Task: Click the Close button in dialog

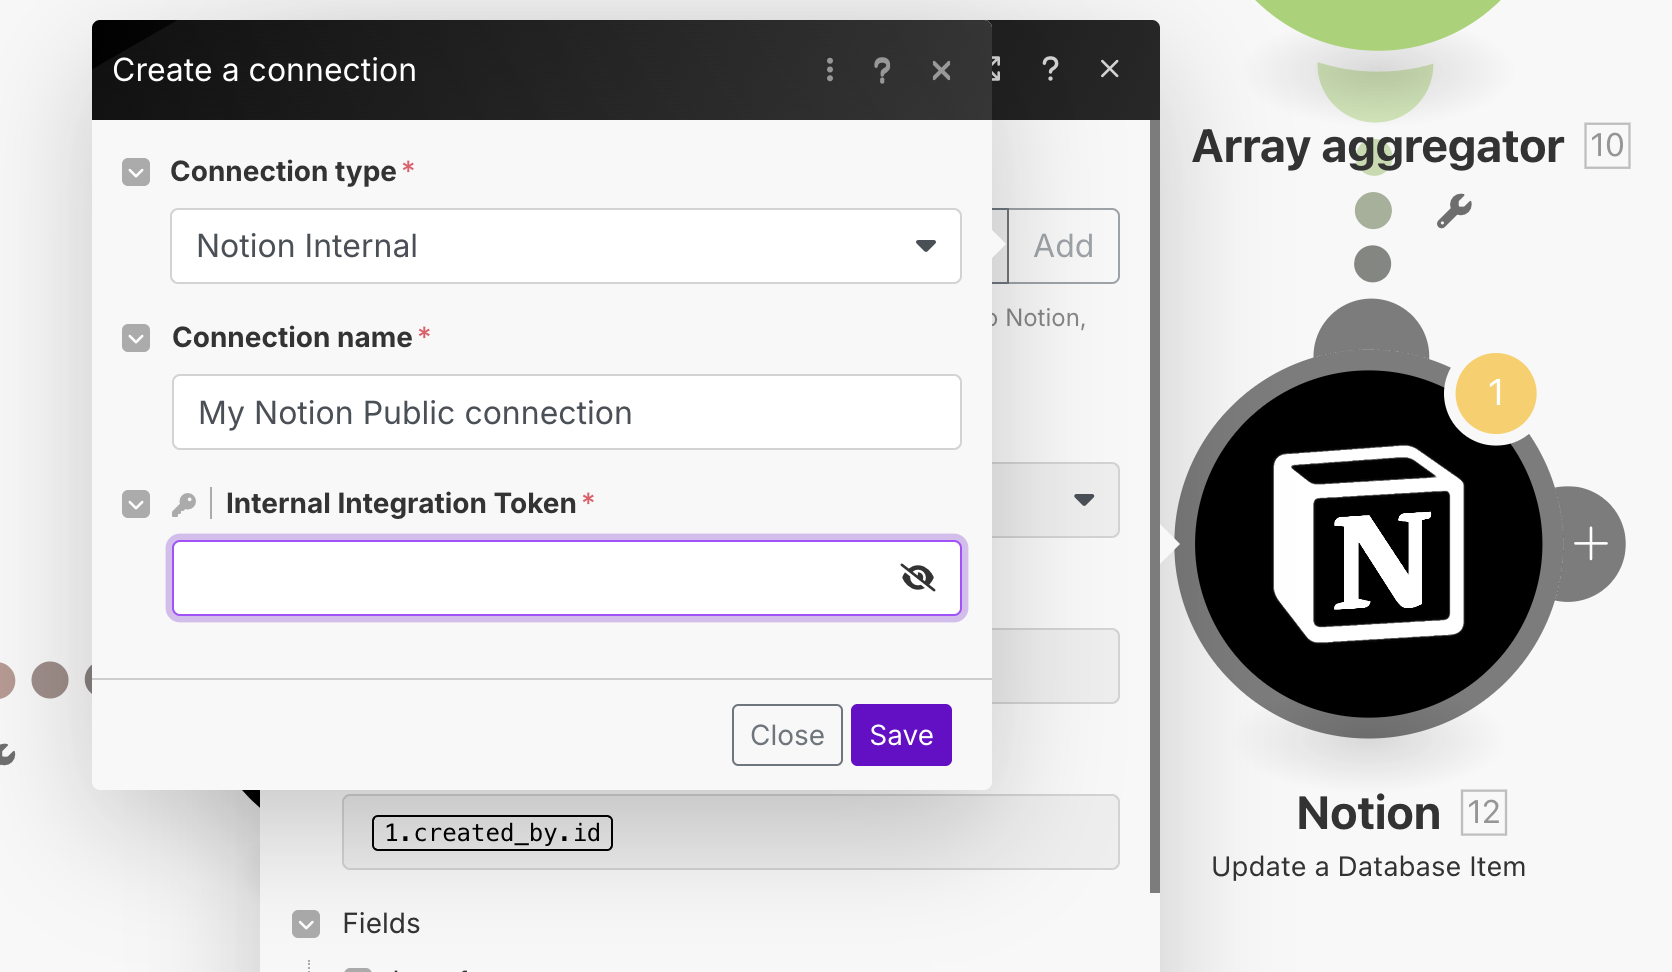Action: tap(787, 735)
